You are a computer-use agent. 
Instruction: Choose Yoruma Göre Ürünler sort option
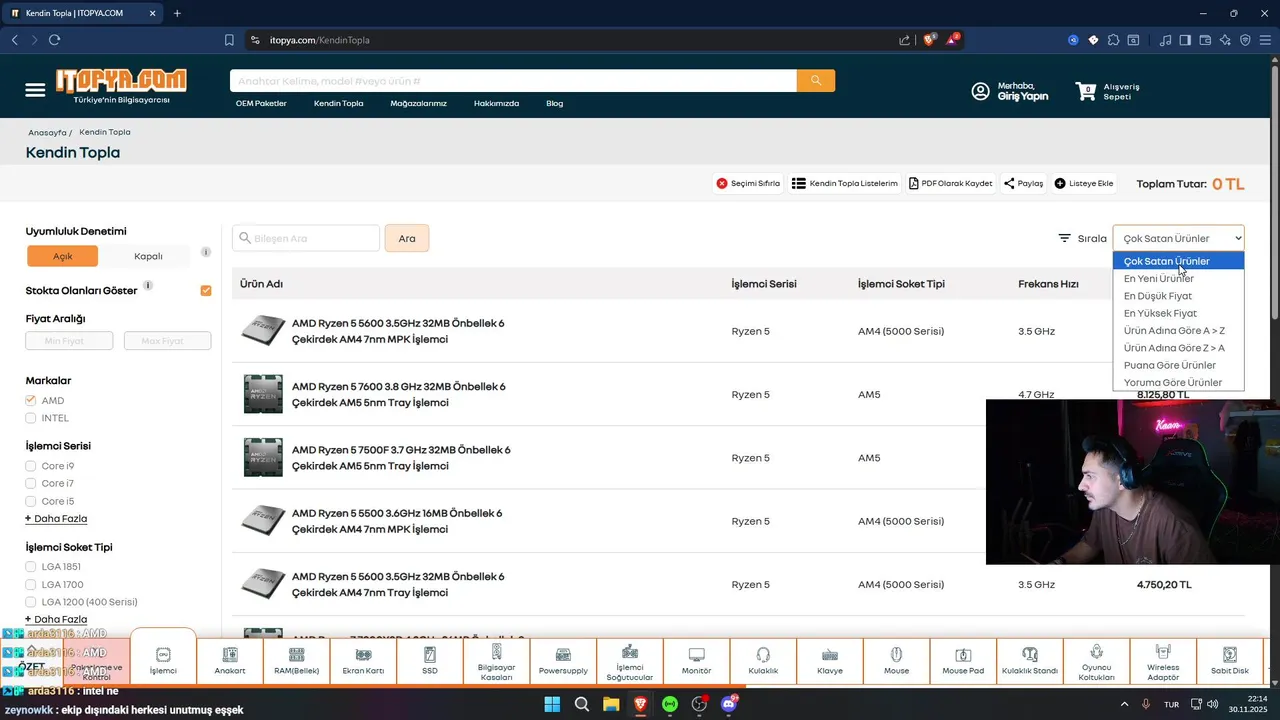point(1178,383)
